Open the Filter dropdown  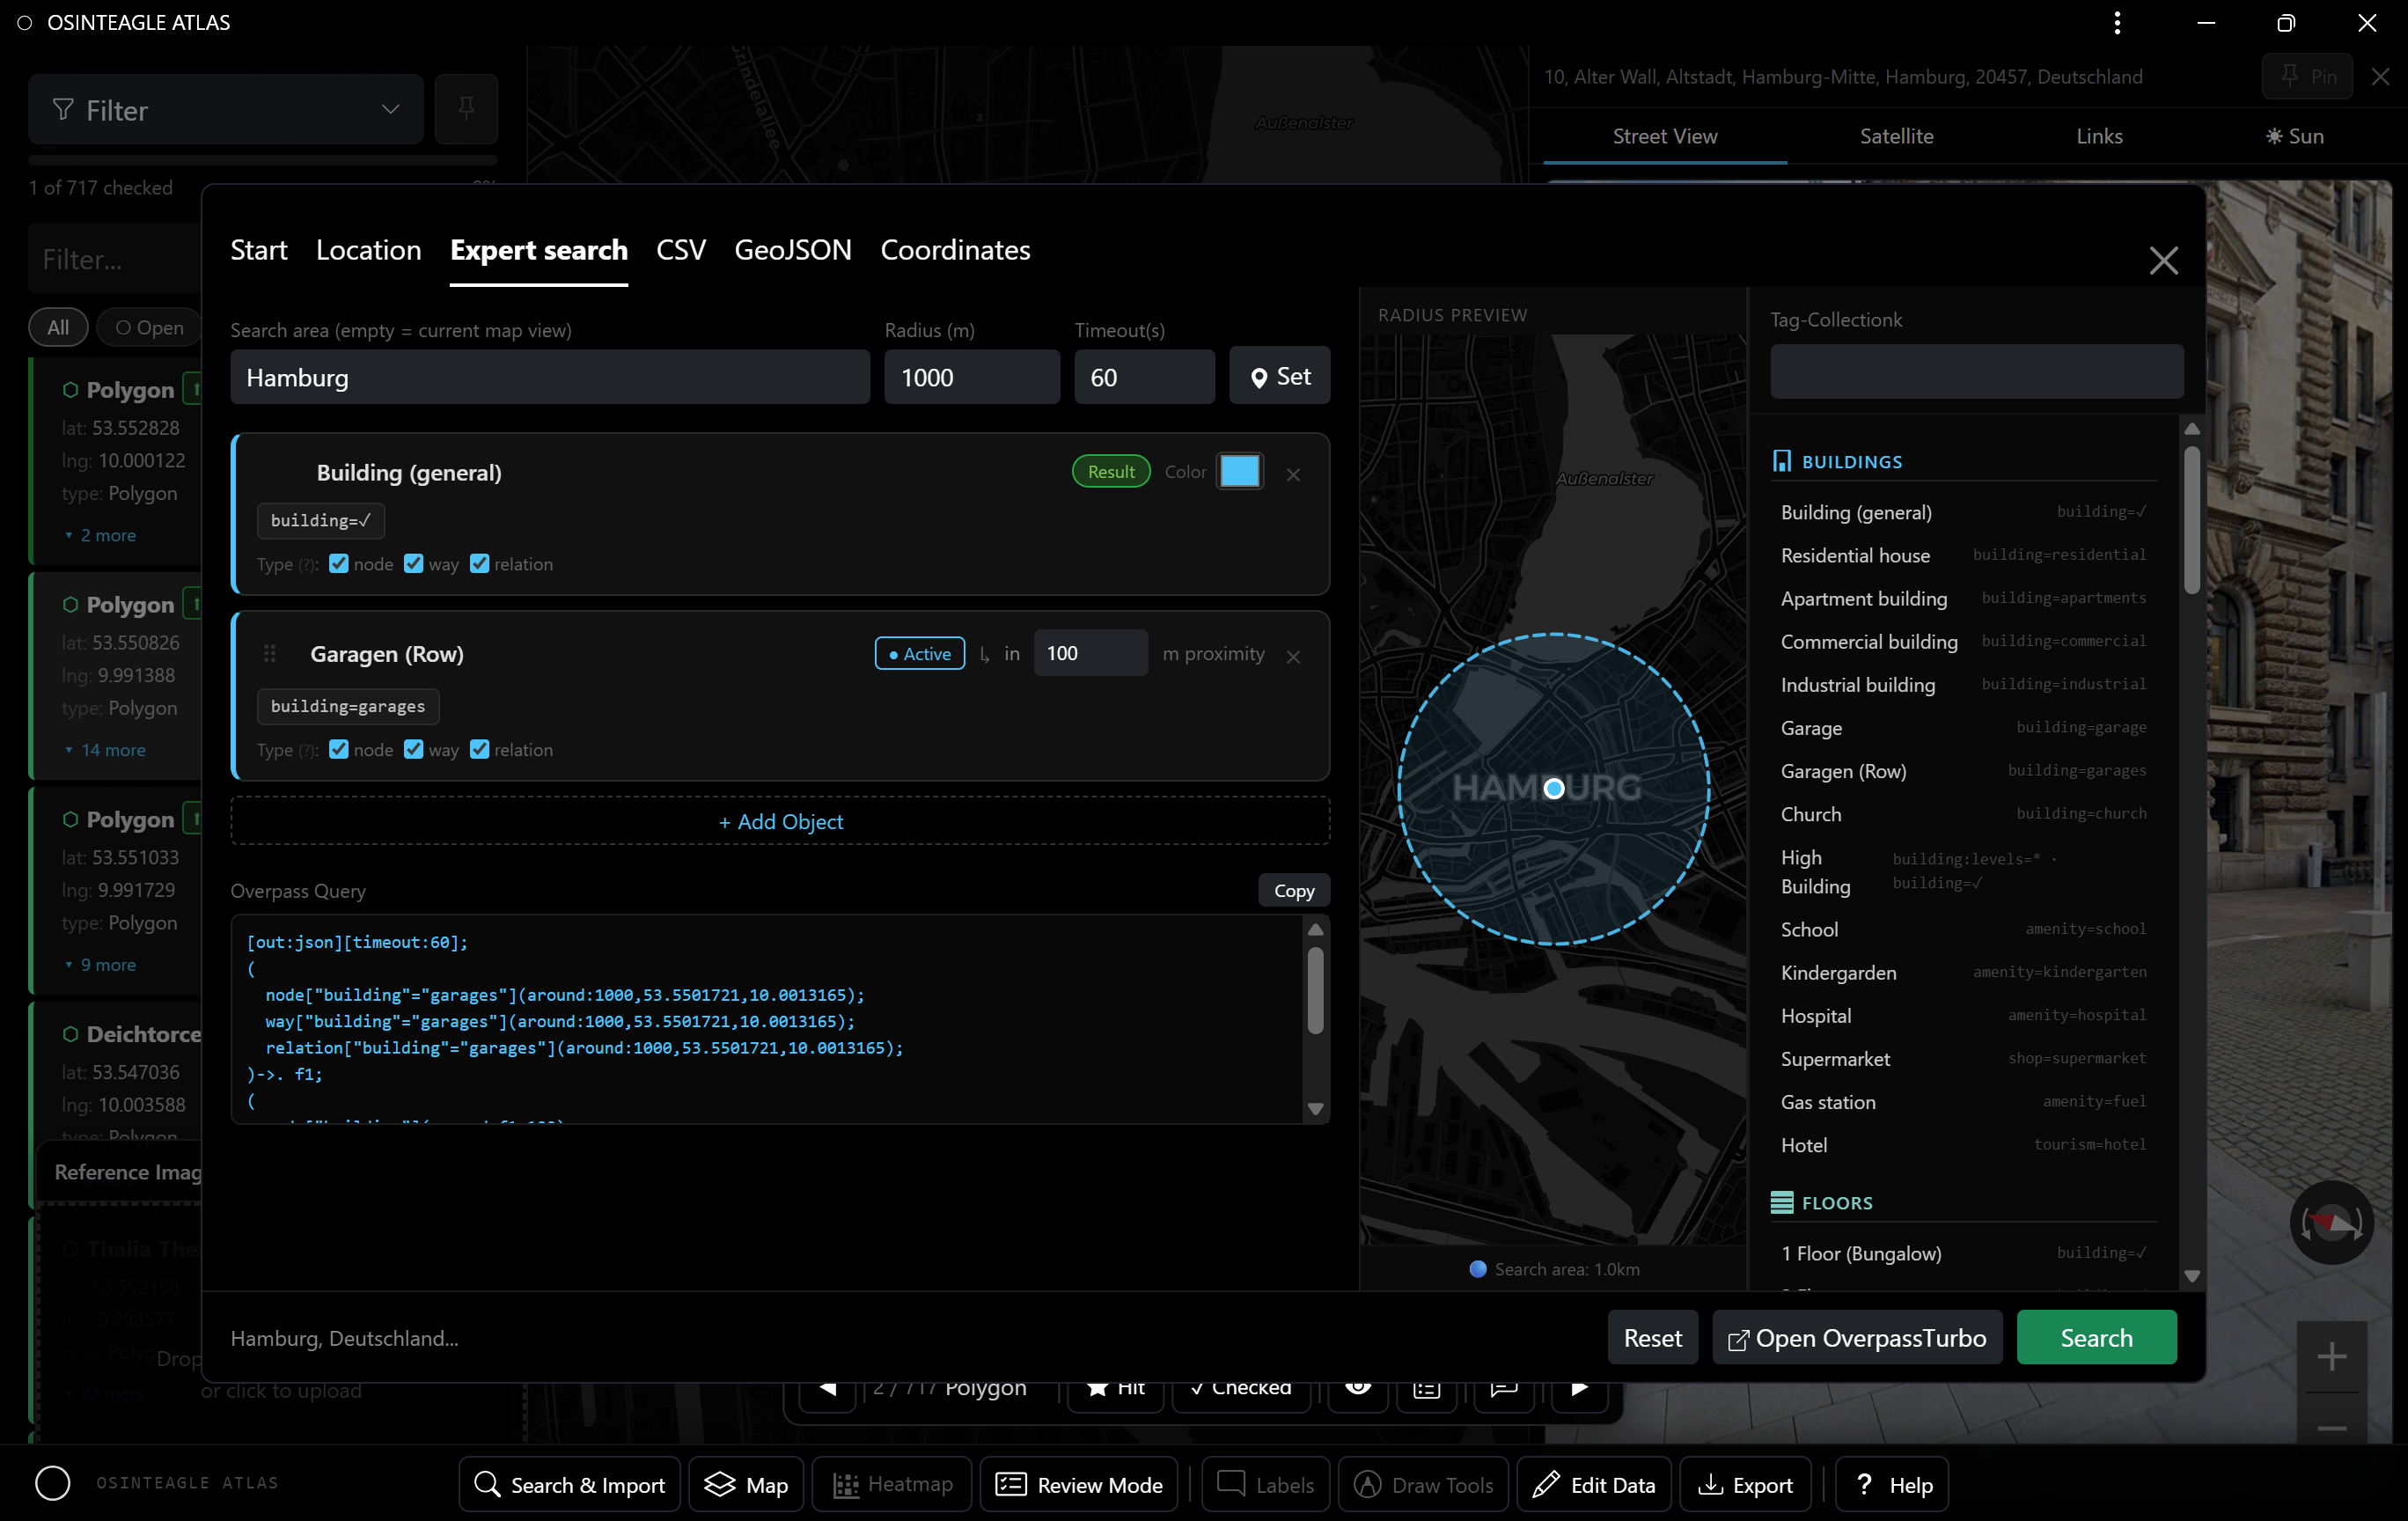[x=226, y=109]
